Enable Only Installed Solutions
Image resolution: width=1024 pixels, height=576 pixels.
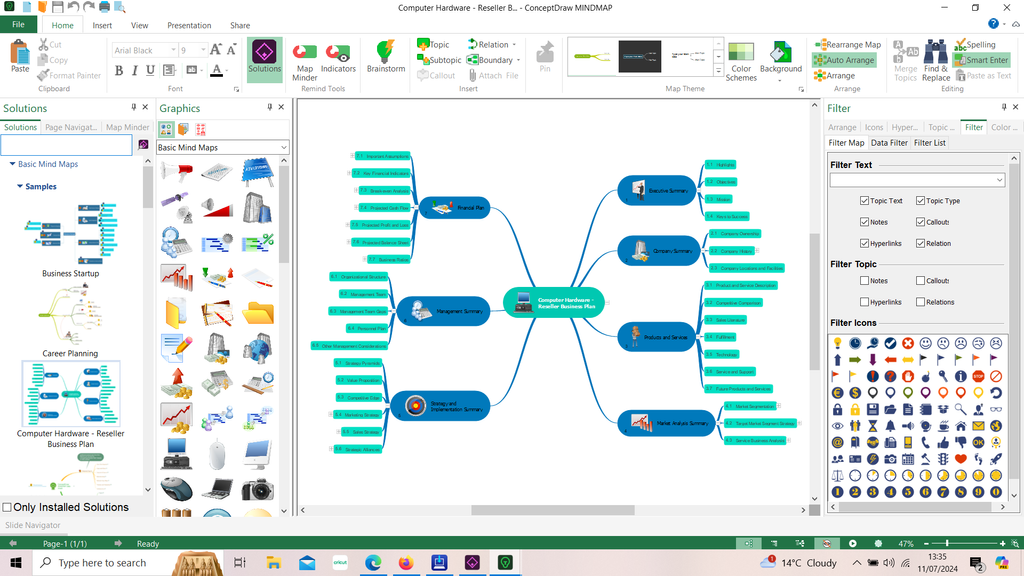[x=6, y=507]
